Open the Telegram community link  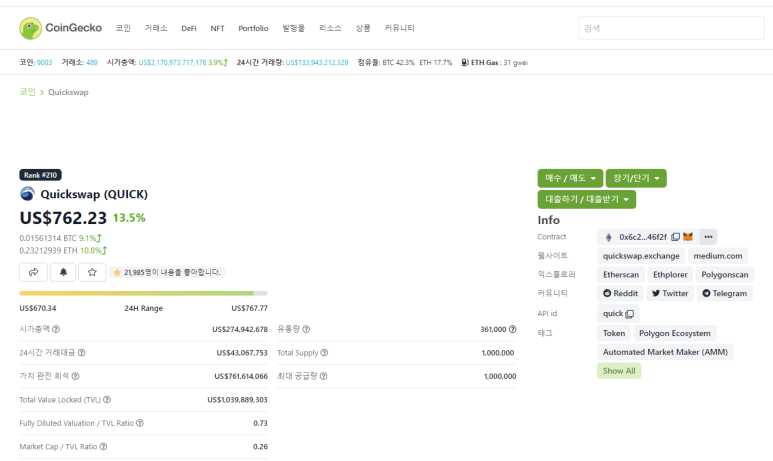click(725, 293)
